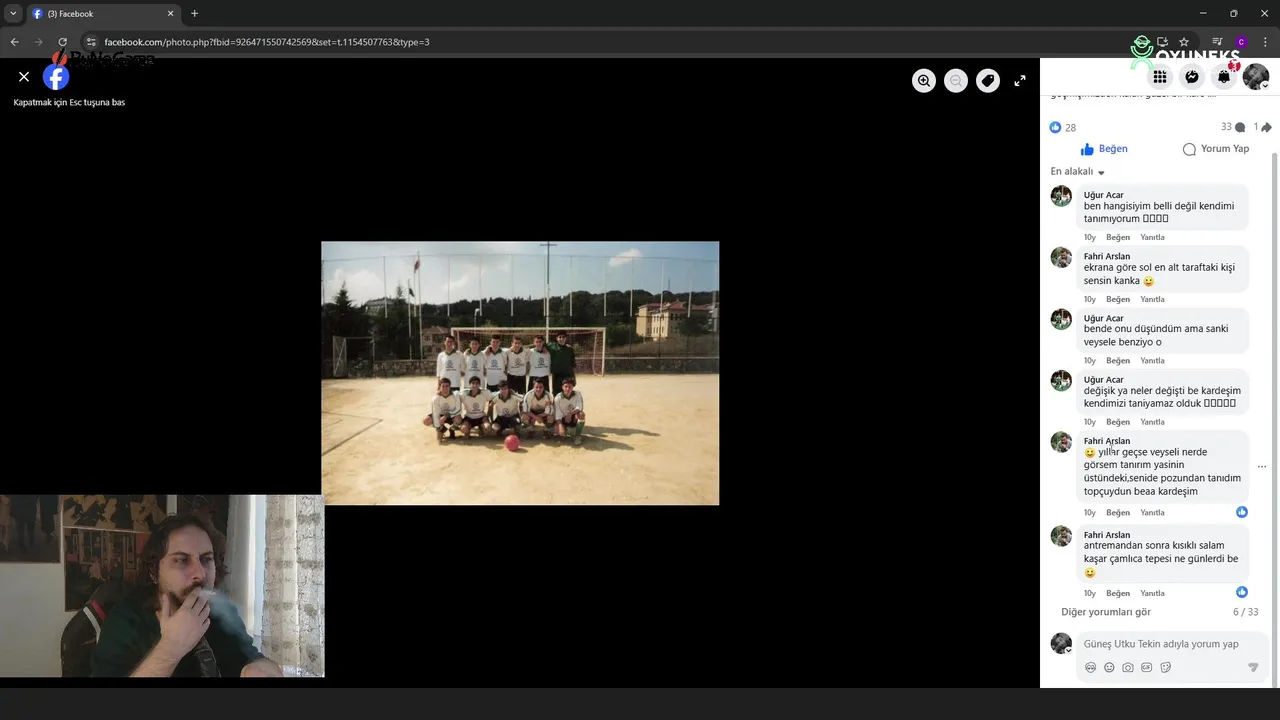Open the Chrome profile avatar
Screen dimensions: 1280x720
1241,42
